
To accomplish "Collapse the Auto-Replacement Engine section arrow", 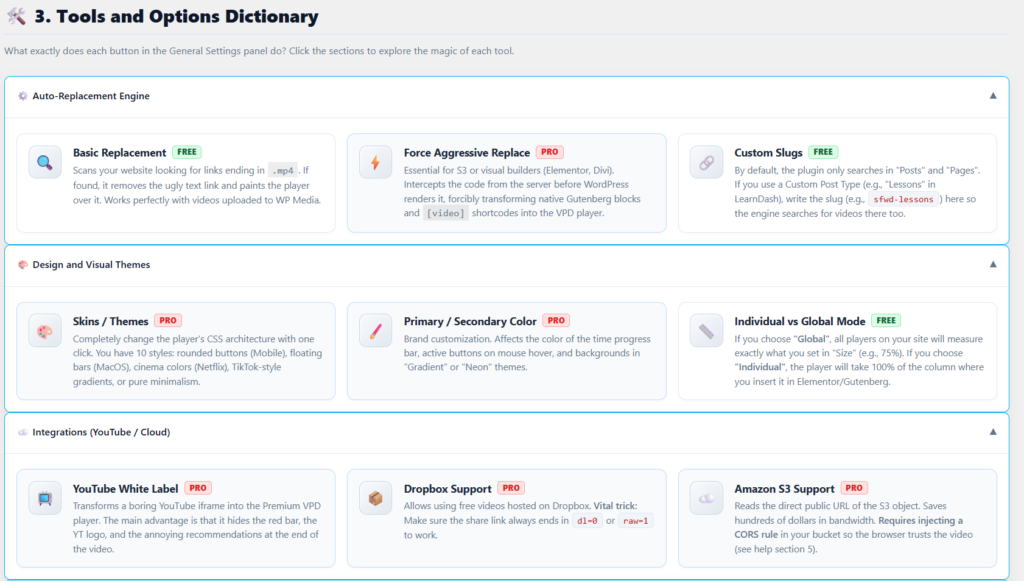I will tap(993, 96).
